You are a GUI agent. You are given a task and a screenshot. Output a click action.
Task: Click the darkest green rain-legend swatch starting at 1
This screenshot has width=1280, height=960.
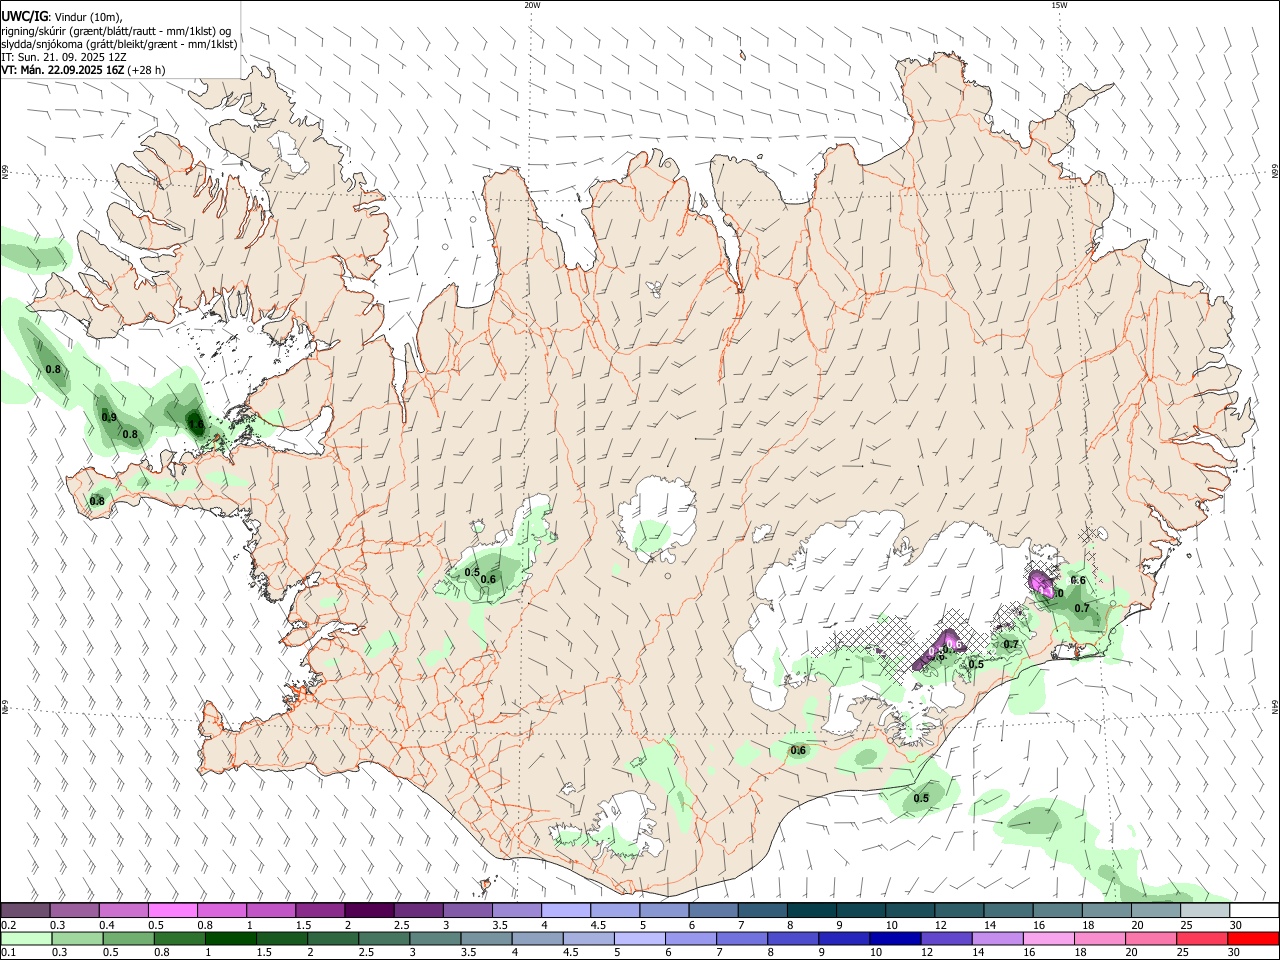pos(231,939)
